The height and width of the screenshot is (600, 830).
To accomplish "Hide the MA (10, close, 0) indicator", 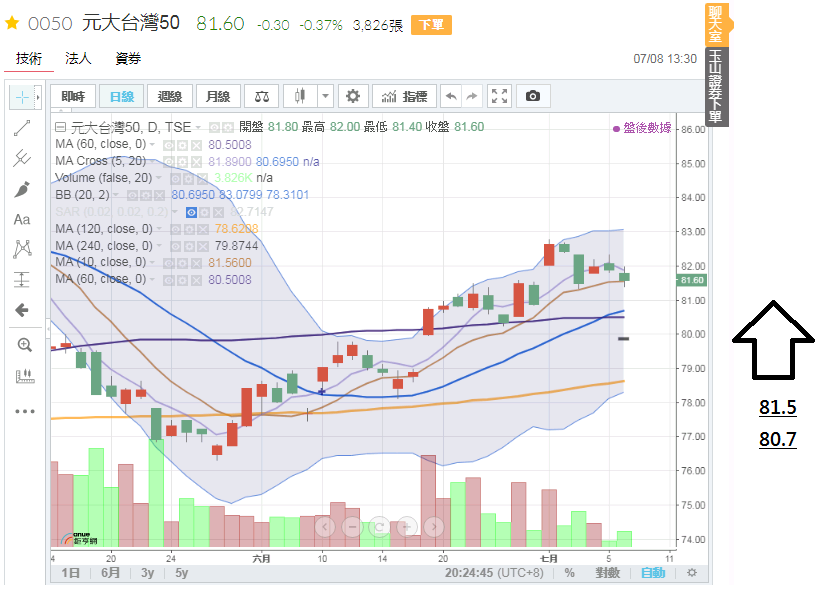I will 168,263.
